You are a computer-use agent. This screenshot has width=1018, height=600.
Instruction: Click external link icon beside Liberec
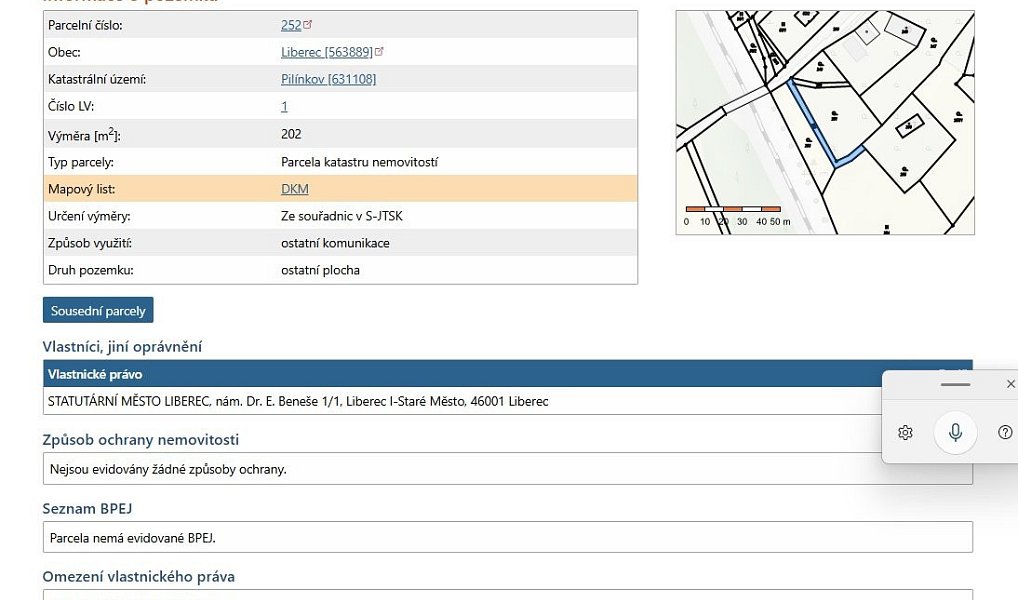[379, 51]
